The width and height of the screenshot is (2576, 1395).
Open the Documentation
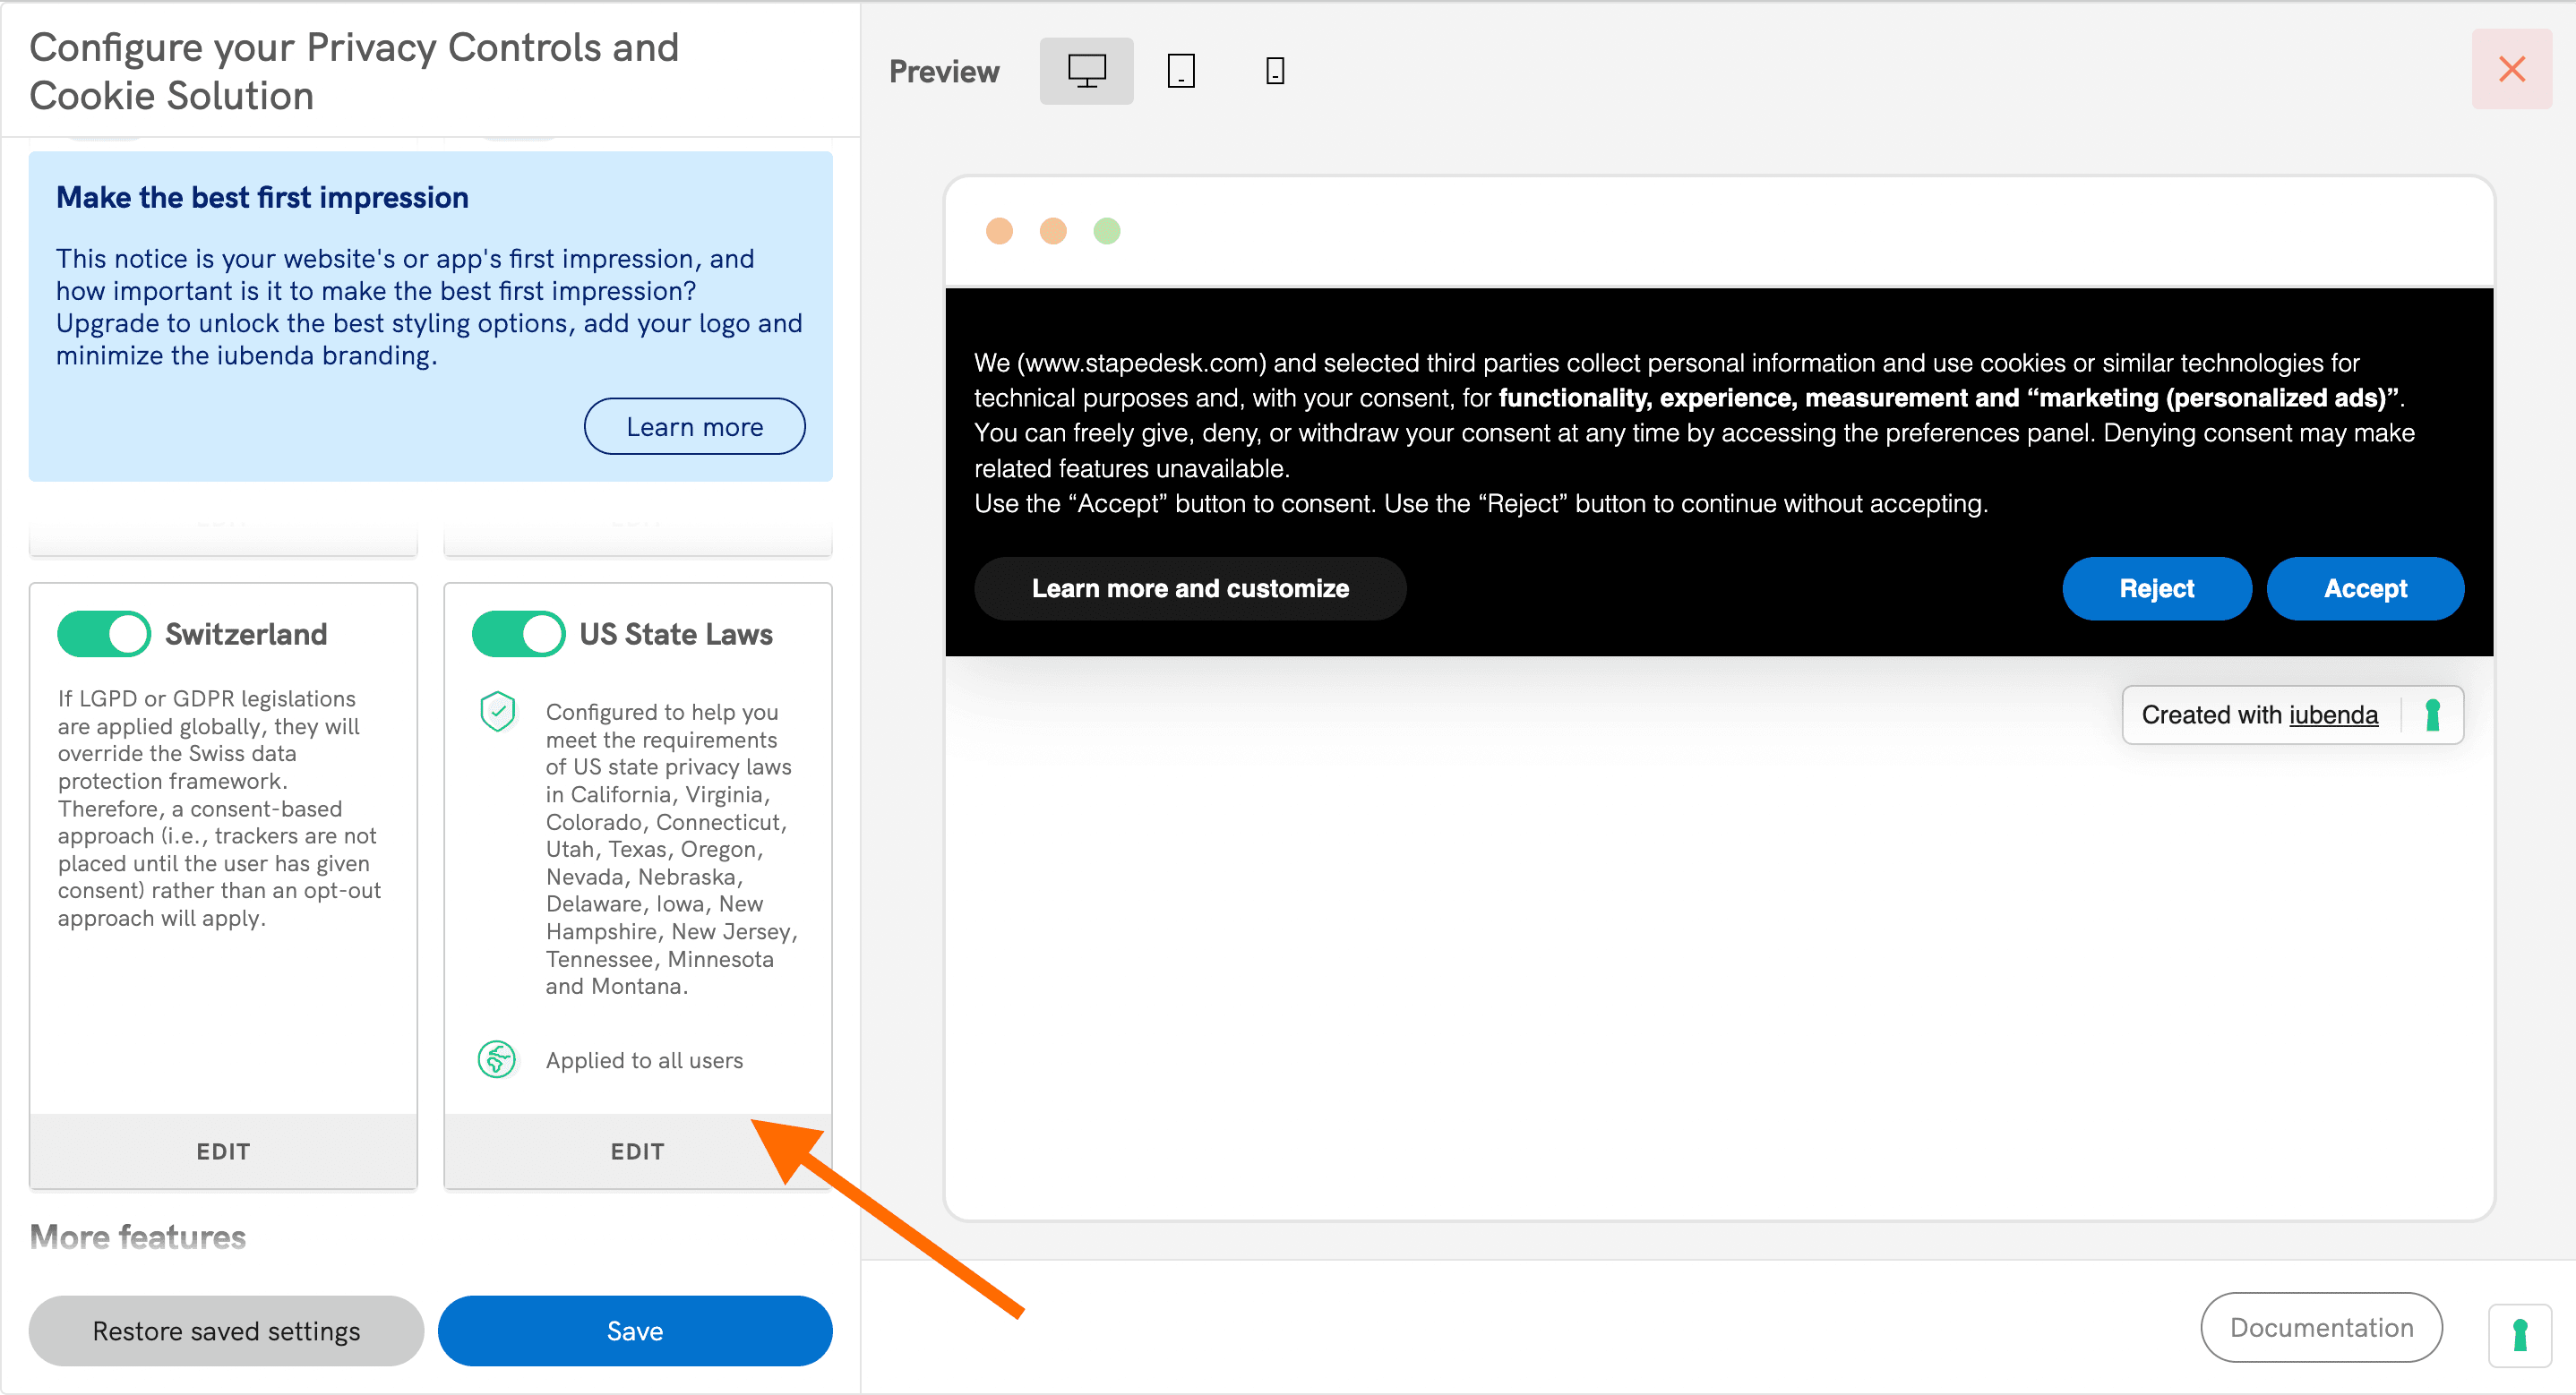2321,1327
